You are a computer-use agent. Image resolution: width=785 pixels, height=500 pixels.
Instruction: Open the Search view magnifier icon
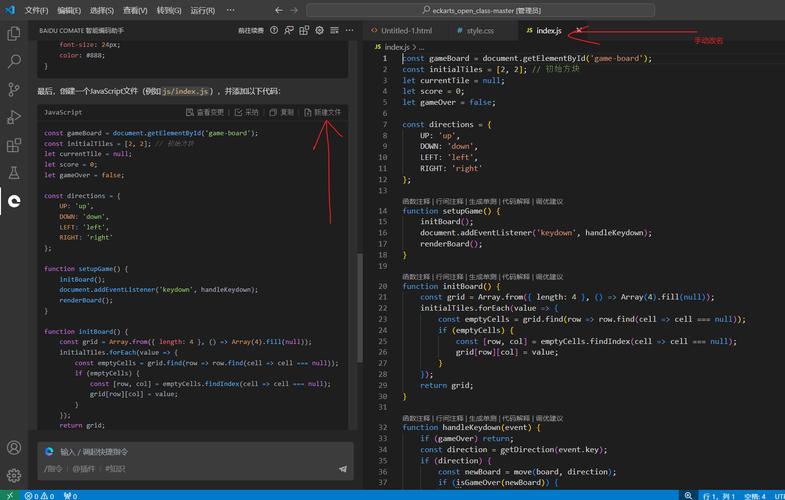tap(14, 62)
